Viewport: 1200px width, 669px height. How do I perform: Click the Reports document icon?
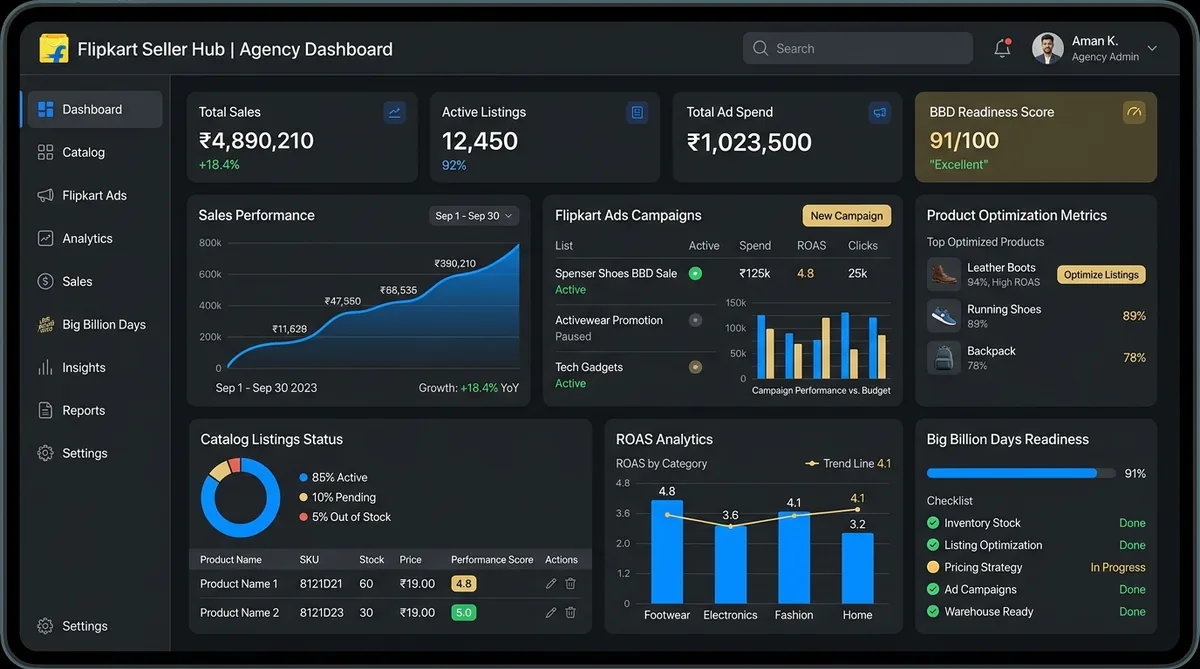(45, 410)
